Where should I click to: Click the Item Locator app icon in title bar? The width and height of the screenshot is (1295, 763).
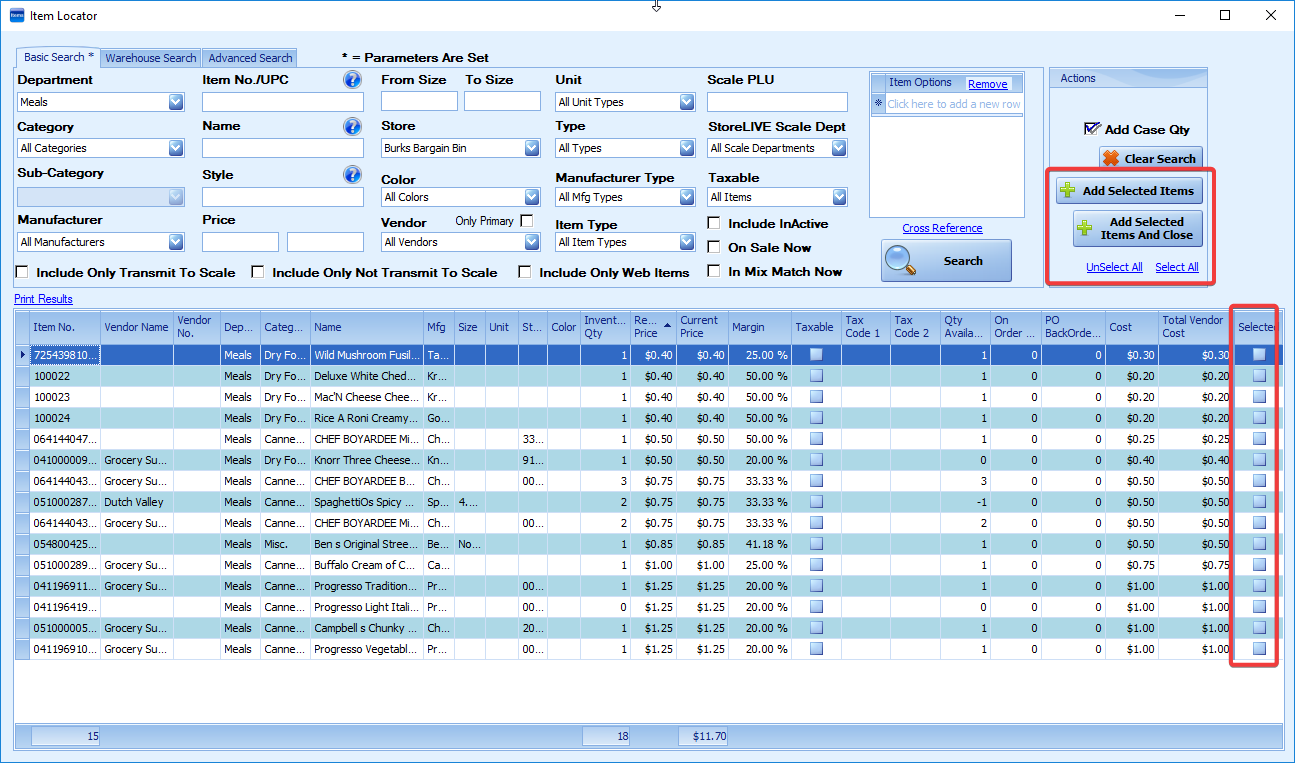pos(16,16)
